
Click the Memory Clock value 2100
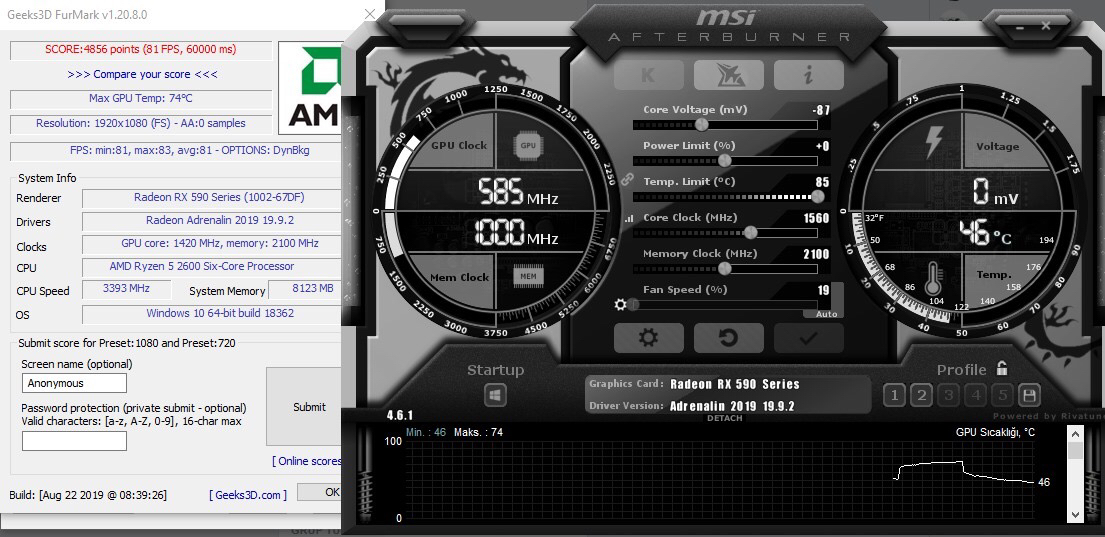816,254
